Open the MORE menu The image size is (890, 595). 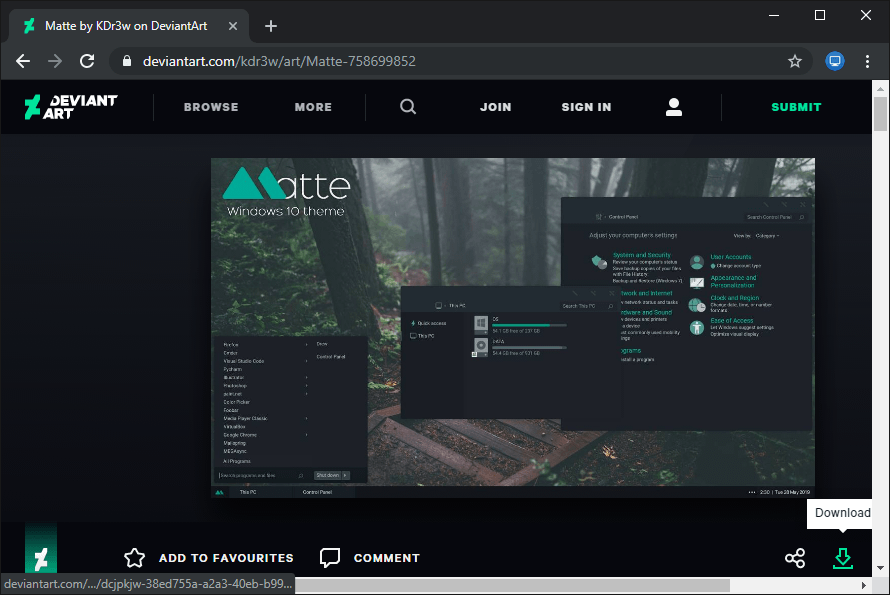(313, 107)
